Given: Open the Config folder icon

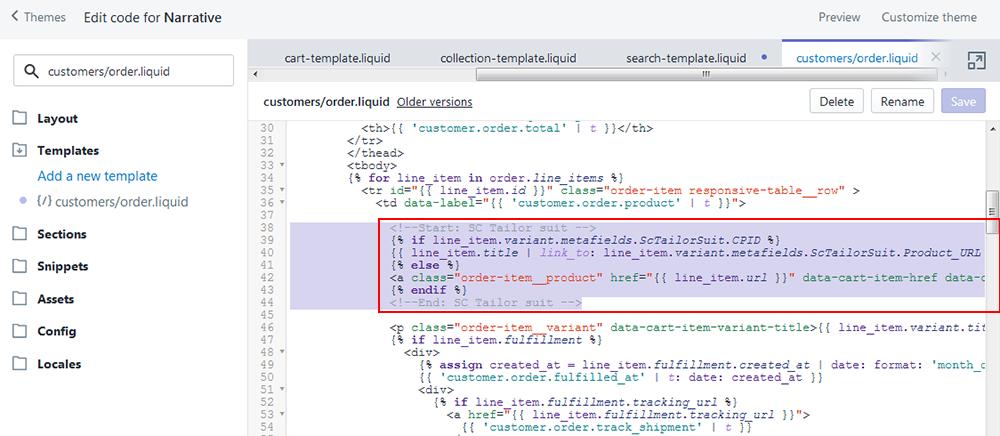Looking at the screenshot, I should pos(20,331).
